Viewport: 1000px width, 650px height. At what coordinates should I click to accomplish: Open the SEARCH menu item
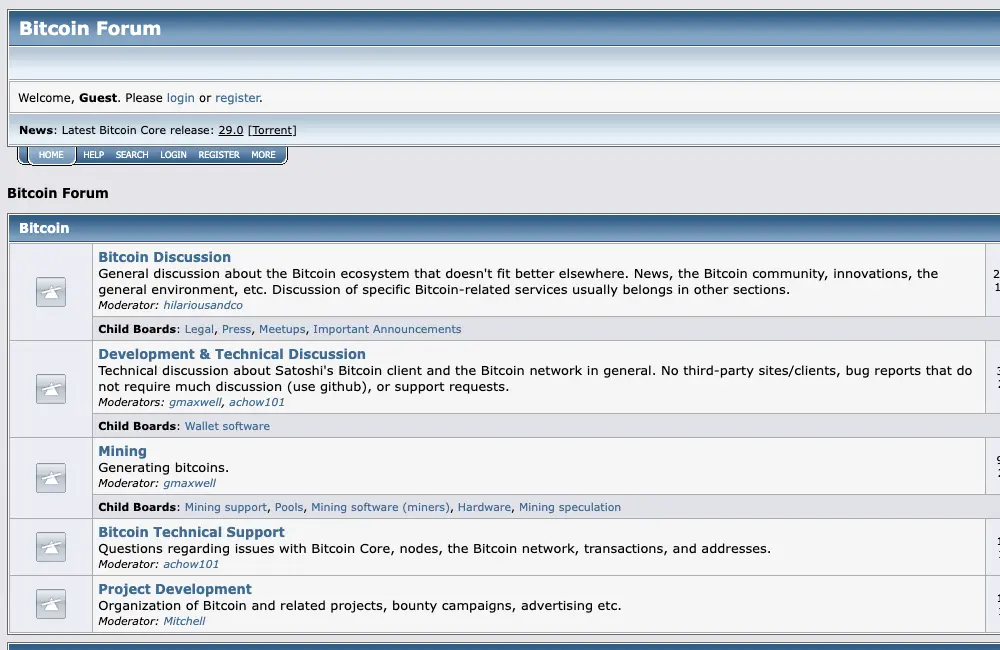pyautogui.click(x=132, y=155)
